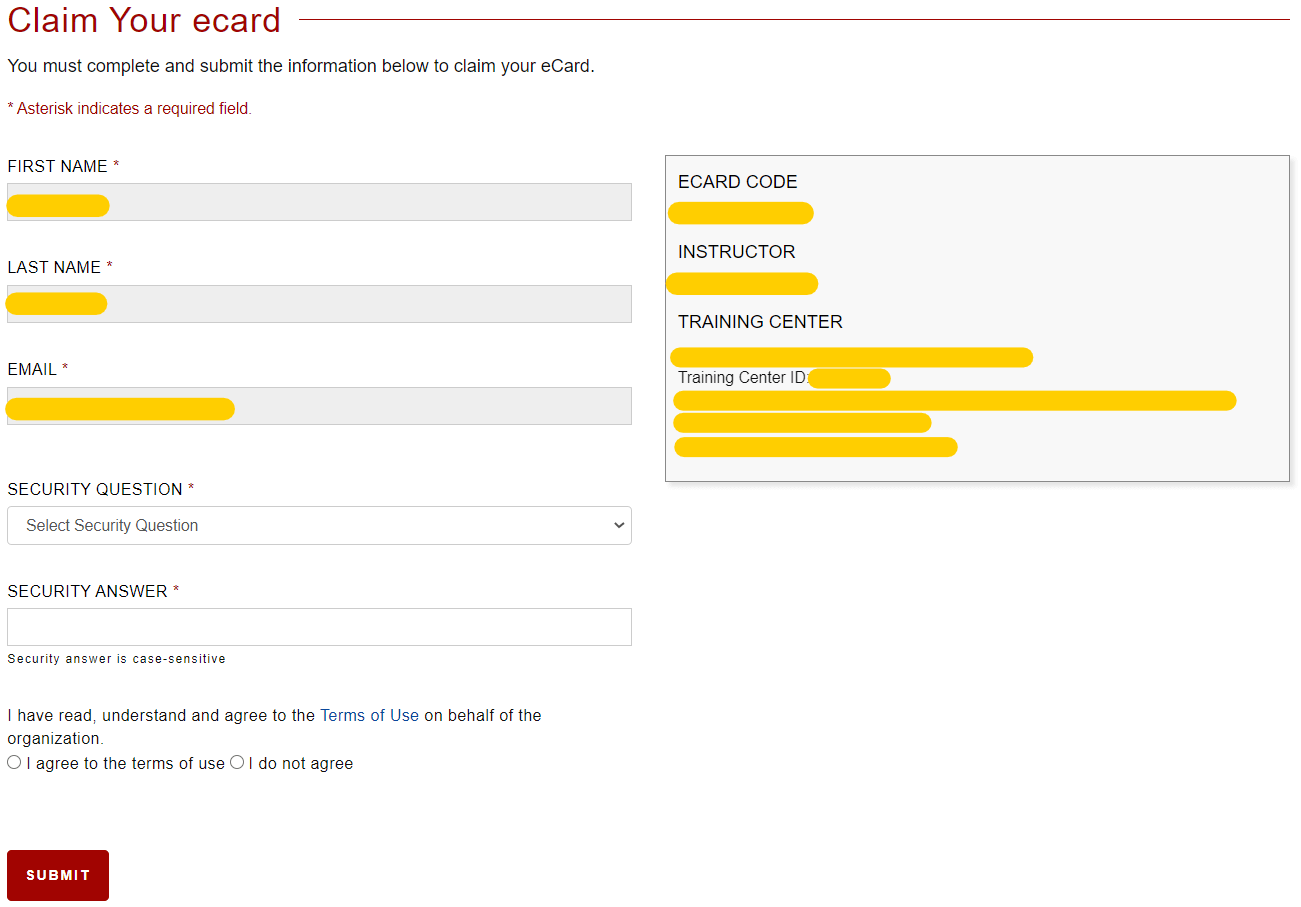
Task: Click the TRAINING CENTER name entry
Action: pos(851,356)
